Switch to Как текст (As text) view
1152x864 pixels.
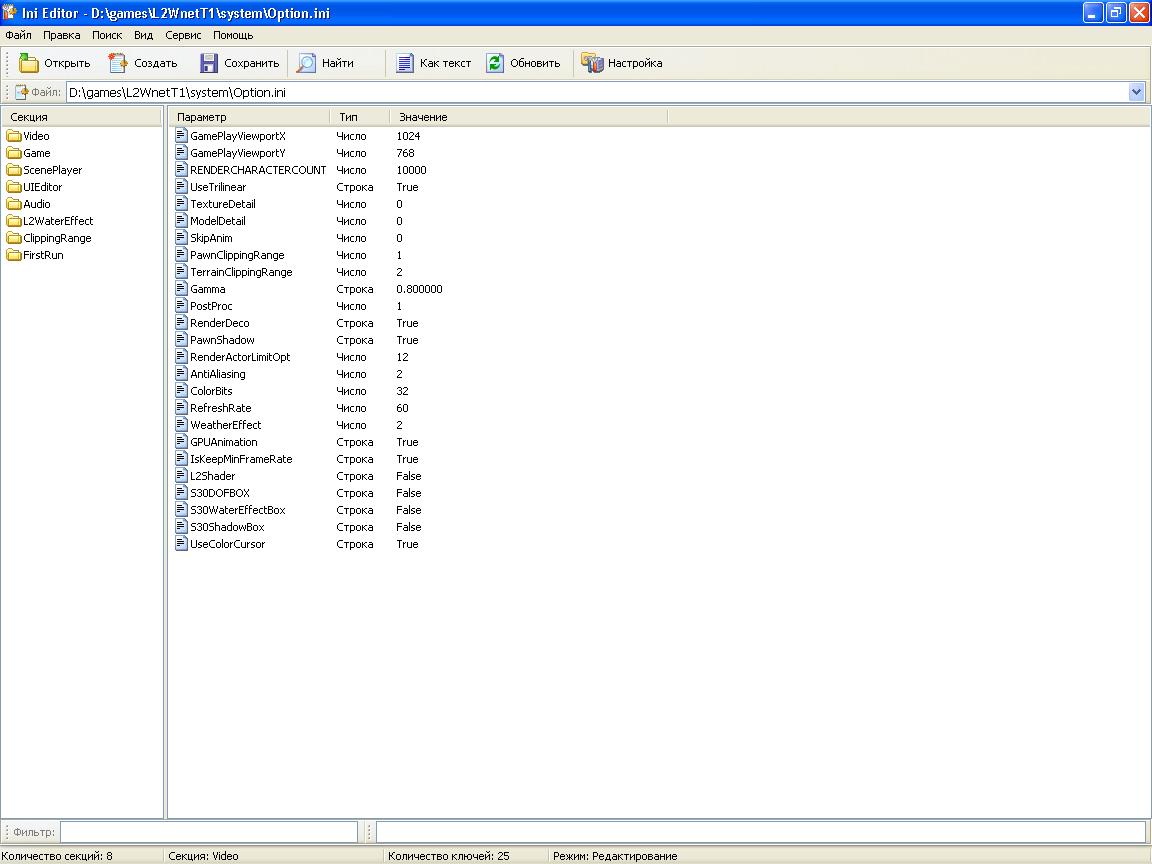(433, 63)
